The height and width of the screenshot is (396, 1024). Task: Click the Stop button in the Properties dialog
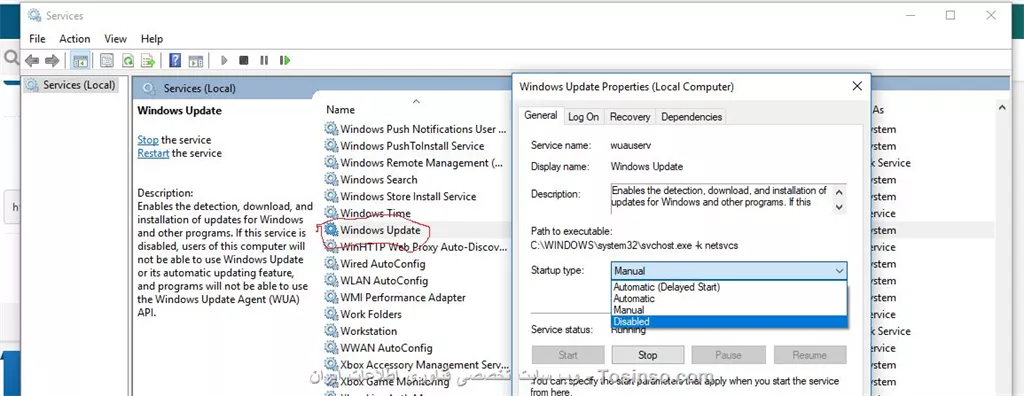(x=648, y=355)
